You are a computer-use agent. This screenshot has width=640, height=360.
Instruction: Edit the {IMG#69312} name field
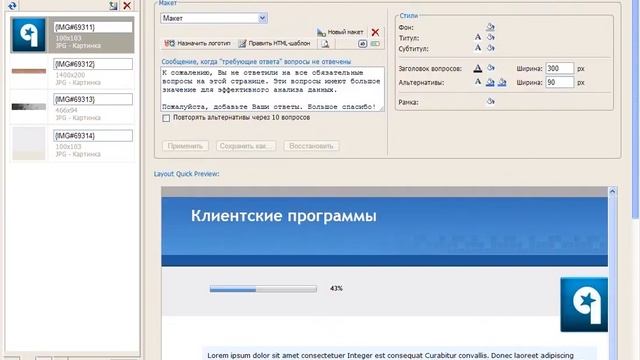[x=93, y=64]
